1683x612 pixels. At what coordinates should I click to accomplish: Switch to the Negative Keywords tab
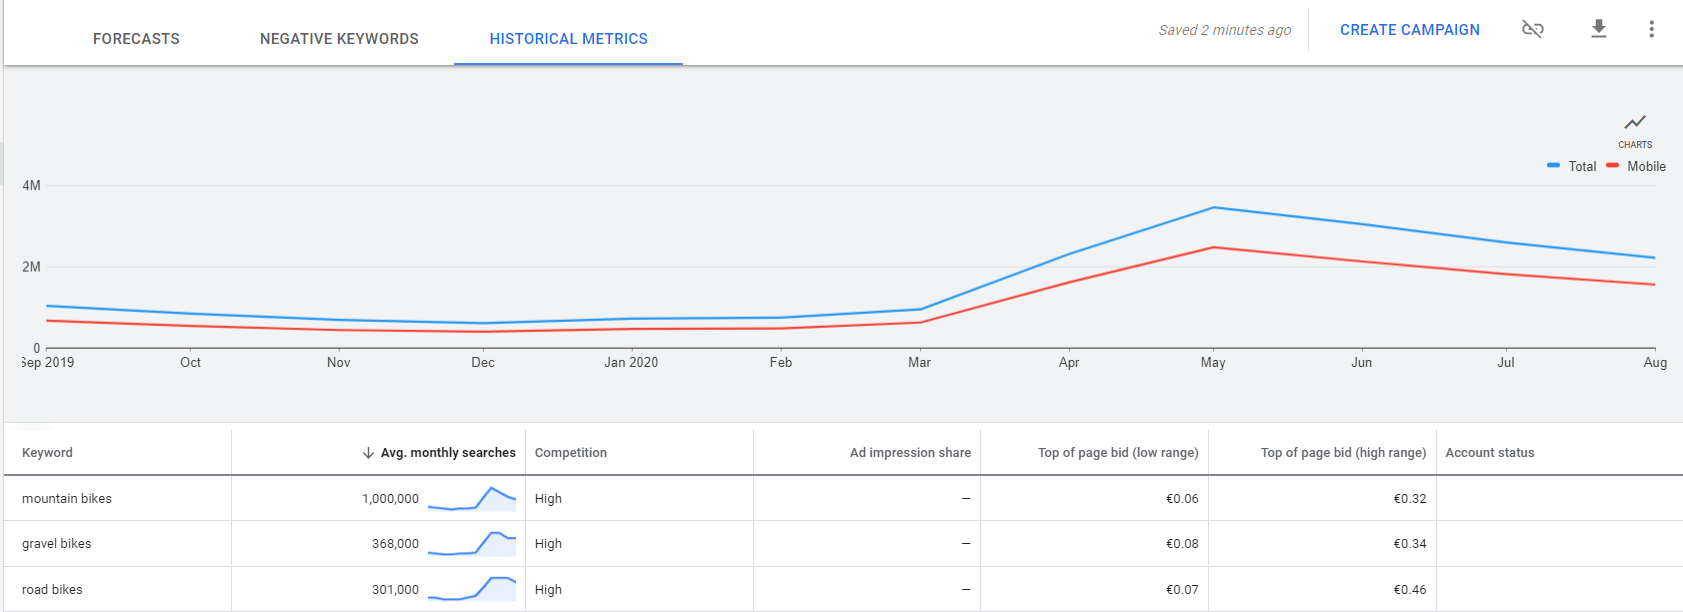coord(339,39)
